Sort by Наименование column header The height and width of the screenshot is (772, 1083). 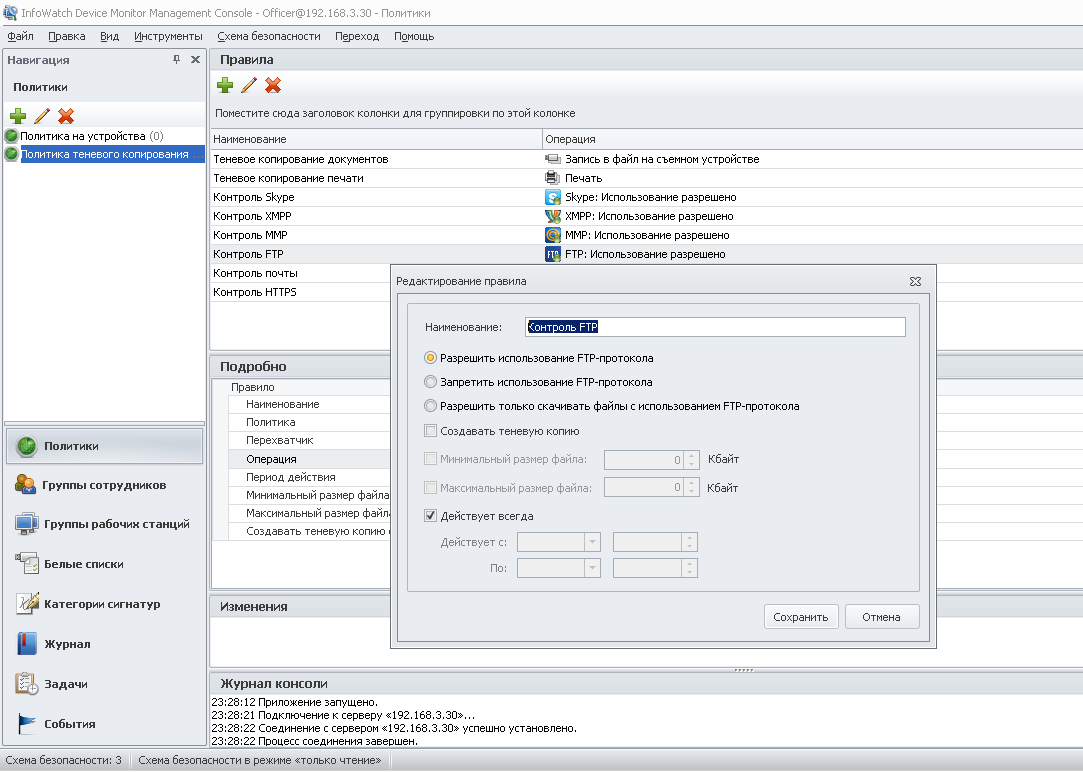tap(376, 139)
